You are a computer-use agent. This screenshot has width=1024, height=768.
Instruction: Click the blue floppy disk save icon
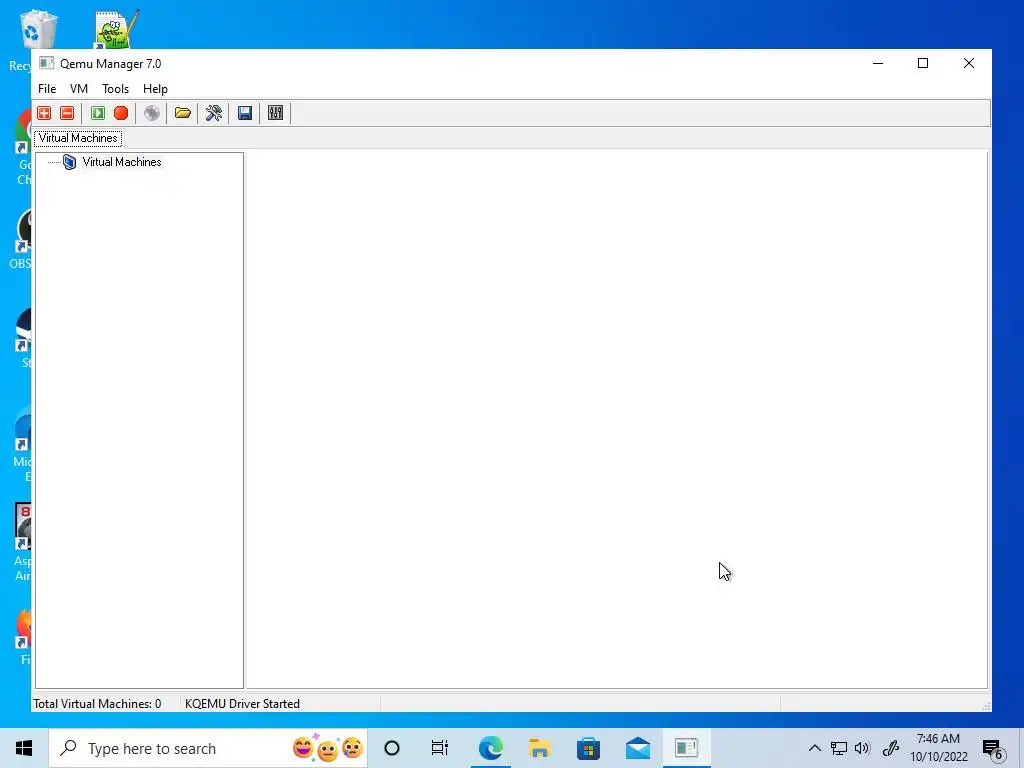245,113
